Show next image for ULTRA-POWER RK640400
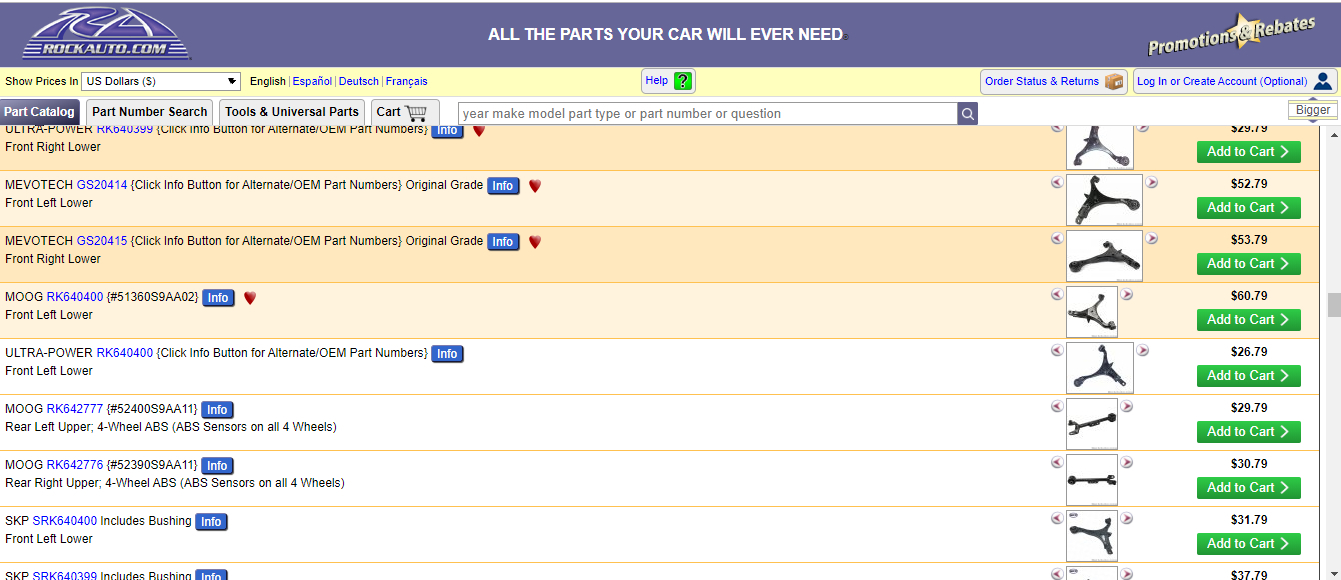This screenshot has width=1341, height=580. pyautogui.click(x=1143, y=351)
